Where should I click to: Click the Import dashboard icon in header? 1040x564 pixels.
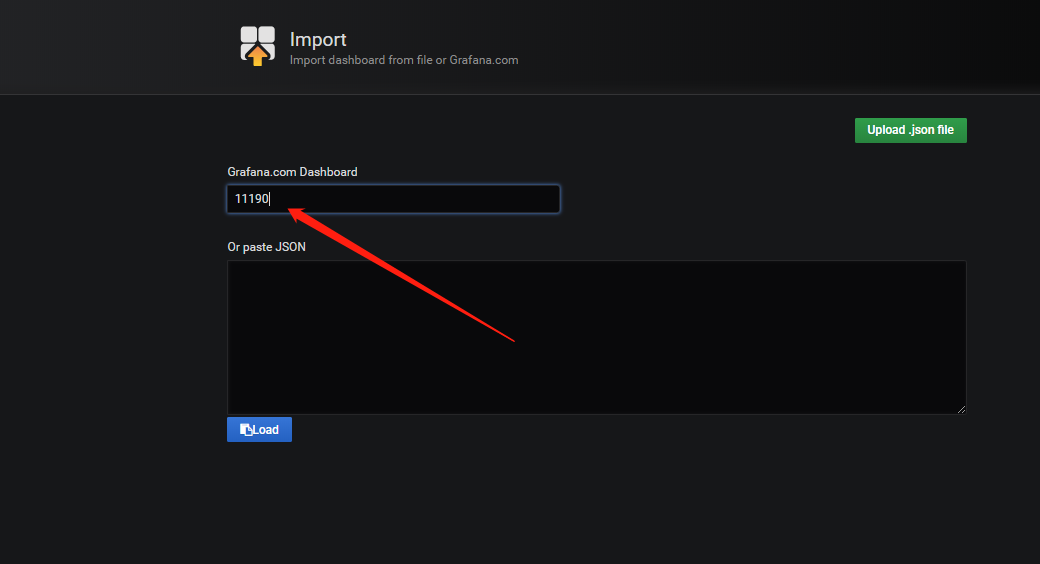click(257, 46)
